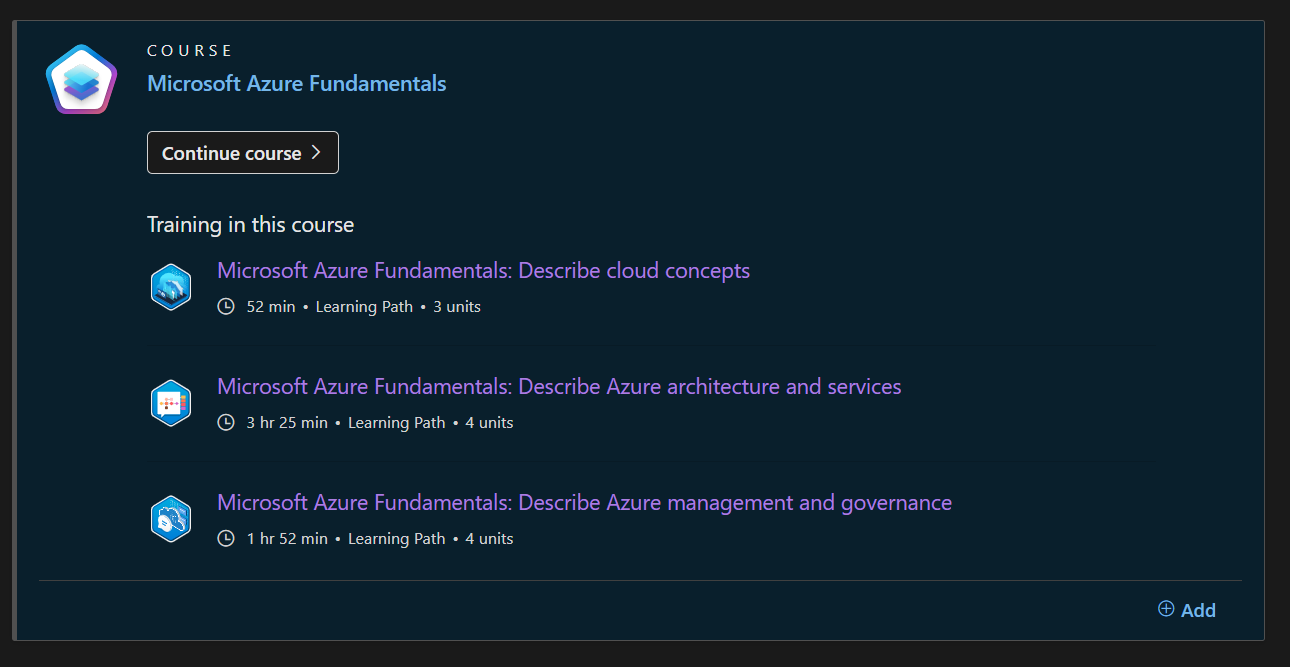Image resolution: width=1290 pixels, height=667 pixels.
Task: Click the COURSE label above the title
Action: coord(190,50)
